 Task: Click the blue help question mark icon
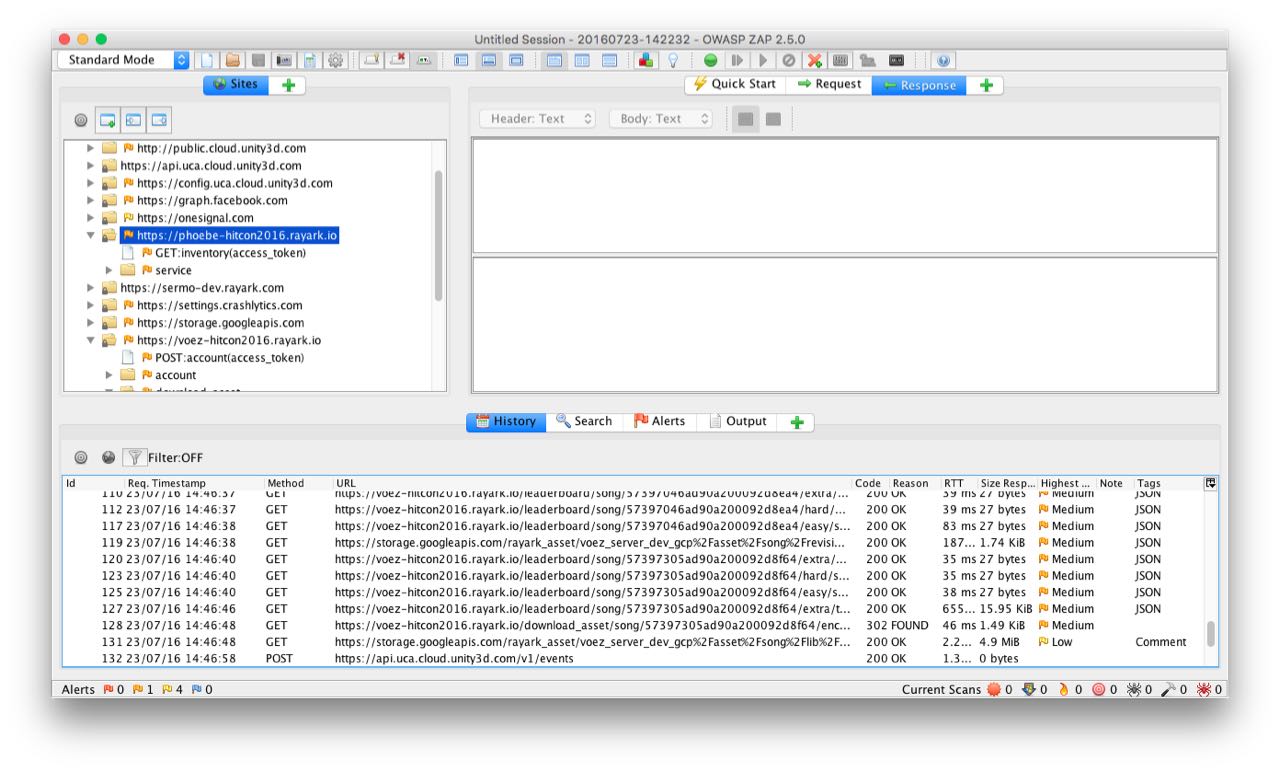(x=943, y=60)
